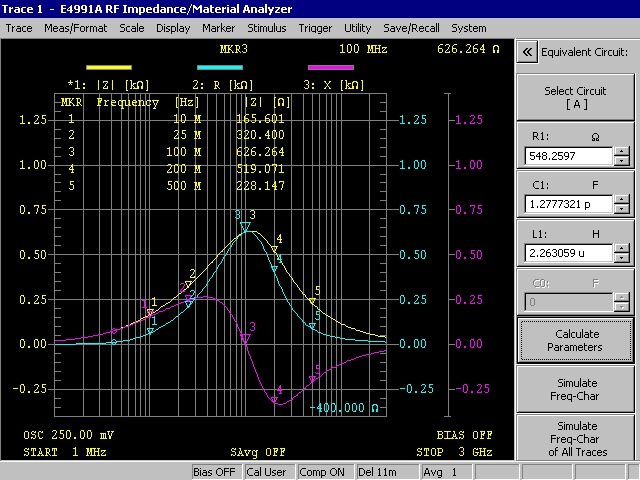Click the START 1 MHz stimulus label
This screenshot has width=640, height=480.
tap(65, 452)
